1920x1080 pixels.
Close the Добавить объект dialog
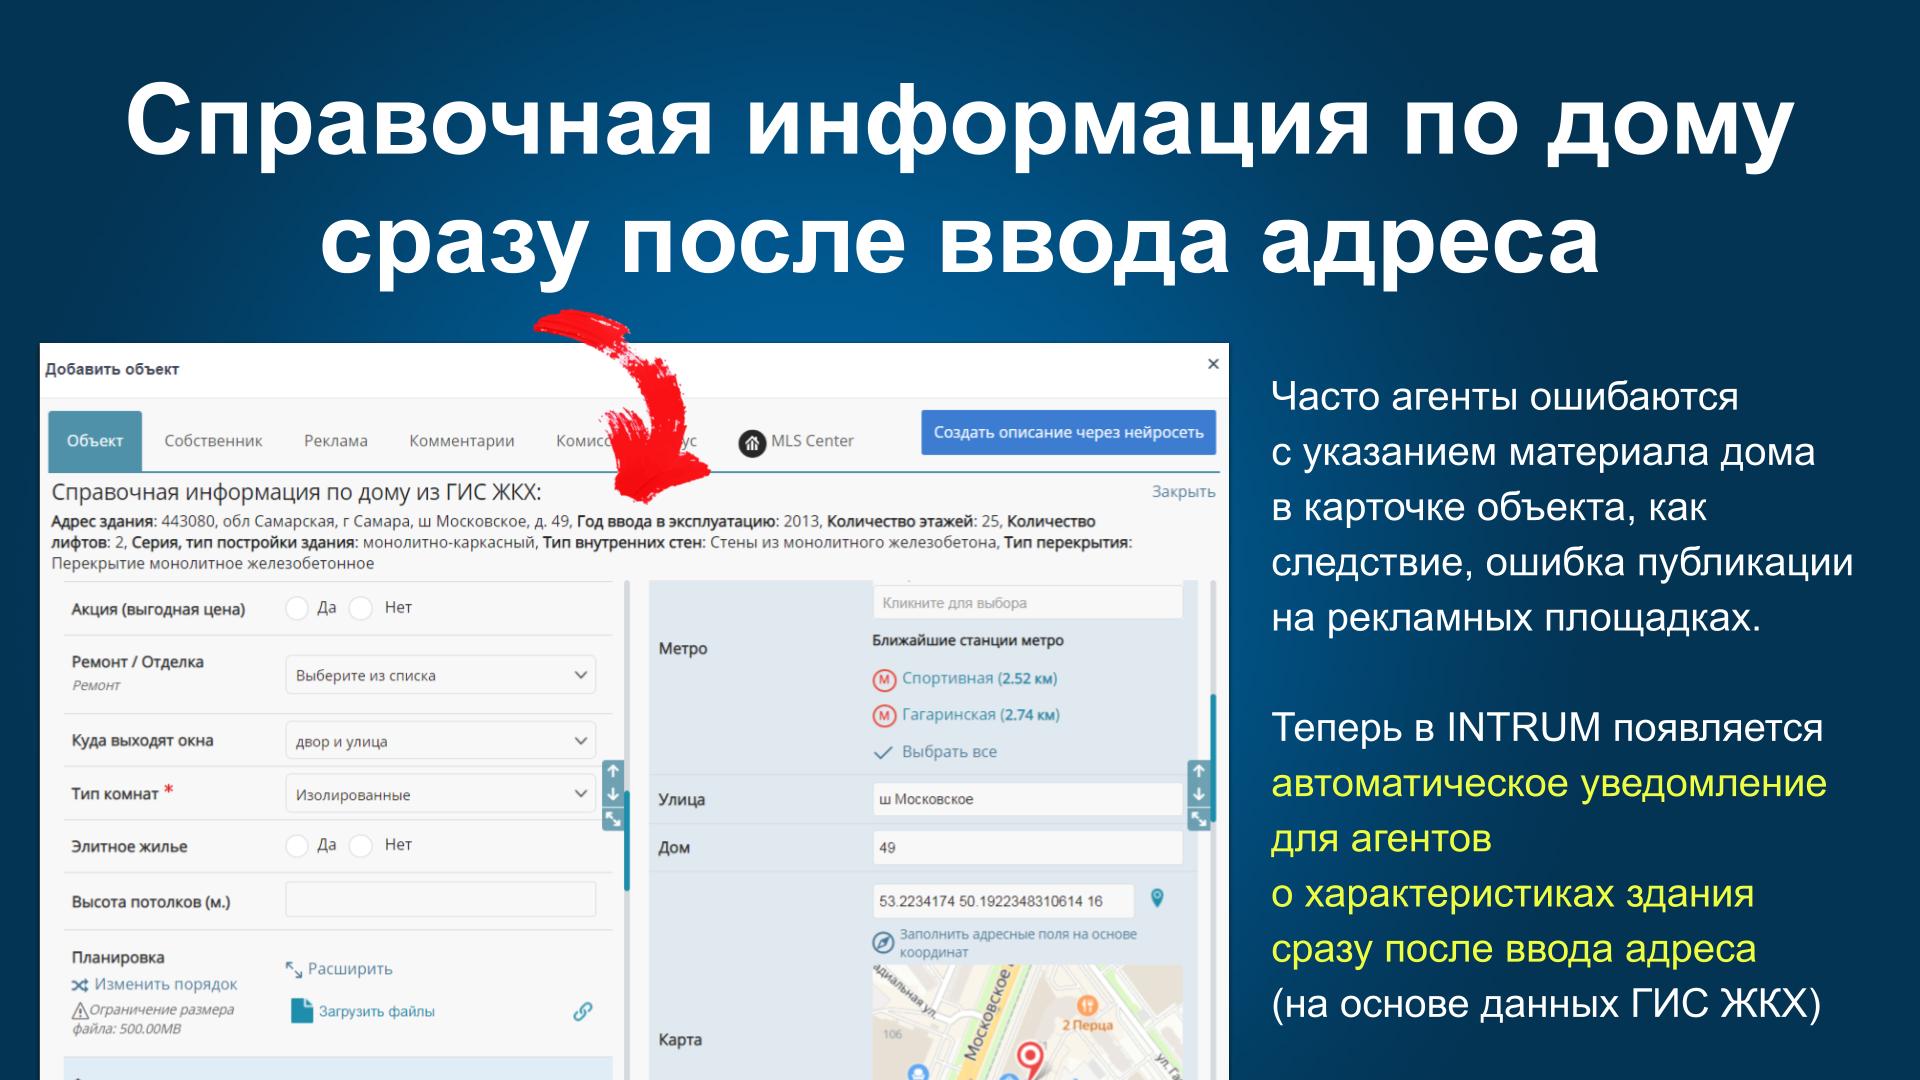[1213, 364]
